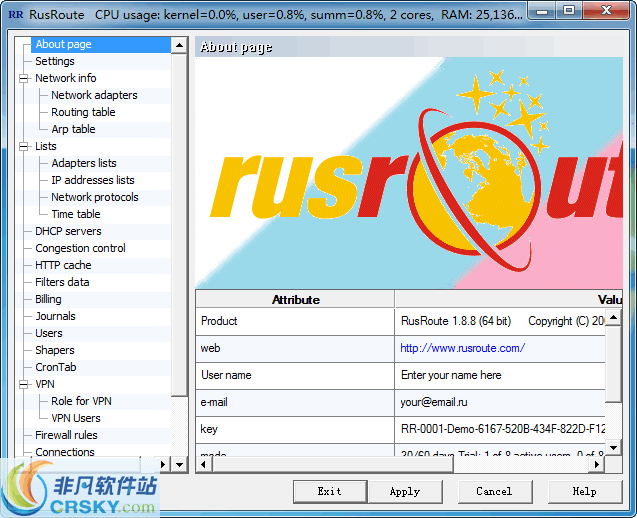The width and height of the screenshot is (637, 518).
Task: Click the Attribute column header
Action: tap(295, 300)
